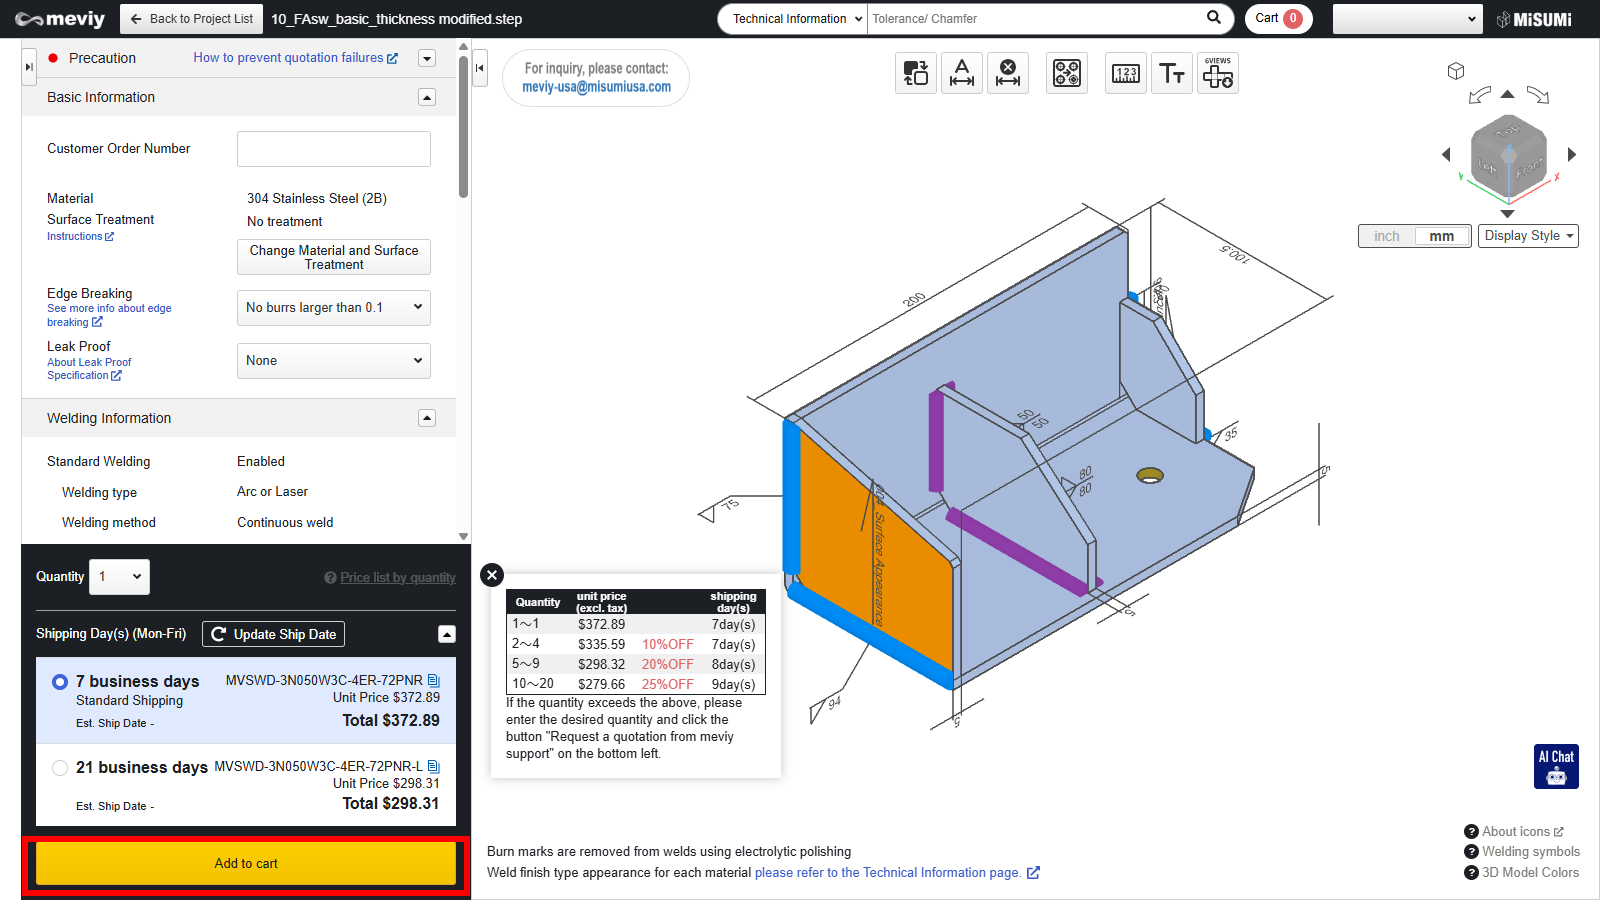Open the AI Chat assistant

tap(1556, 767)
